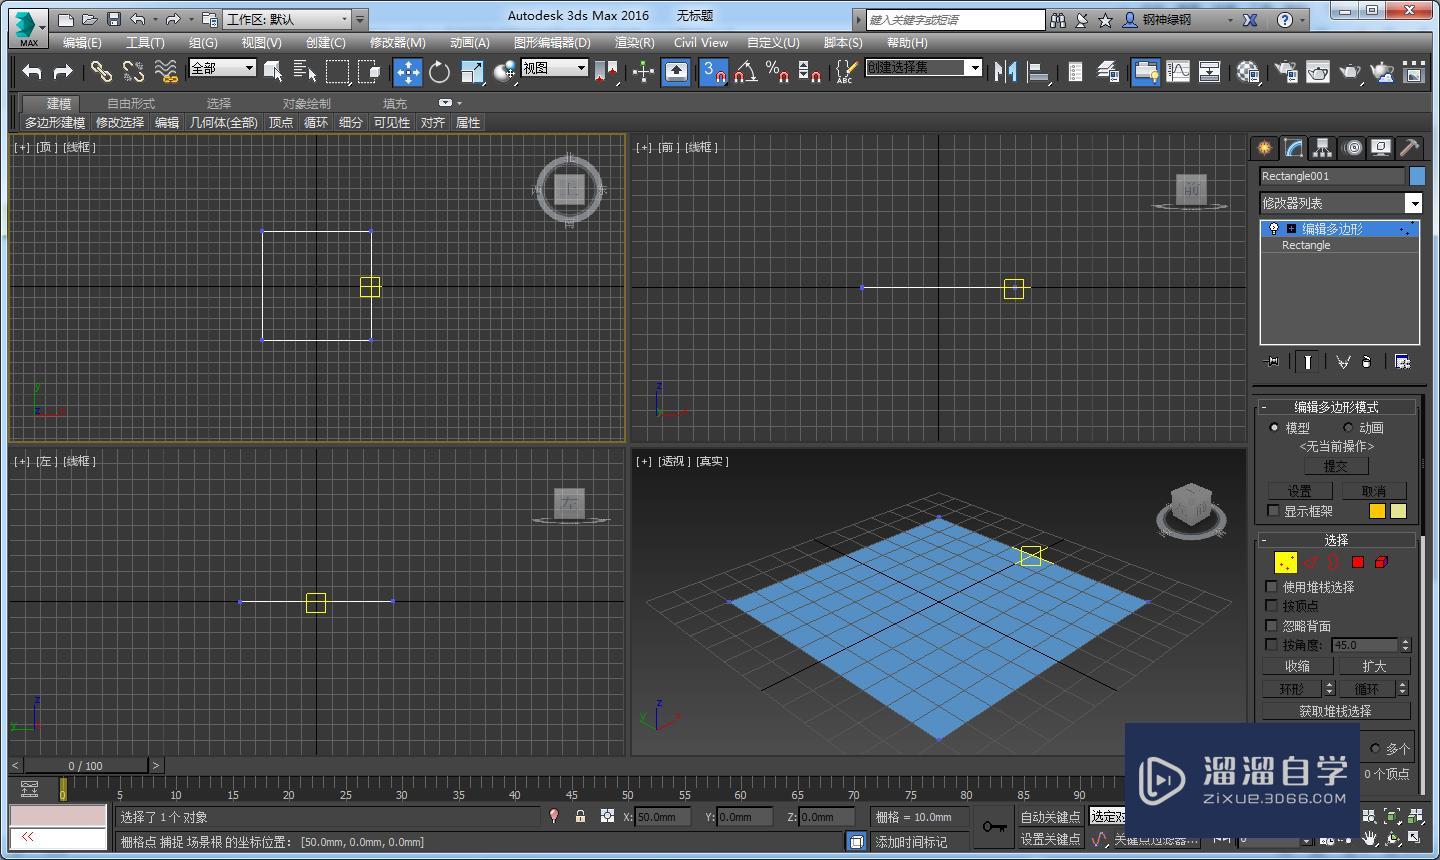Select Edge sub-object level icon
The width and height of the screenshot is (1440, 860).
pos(1311,563)
